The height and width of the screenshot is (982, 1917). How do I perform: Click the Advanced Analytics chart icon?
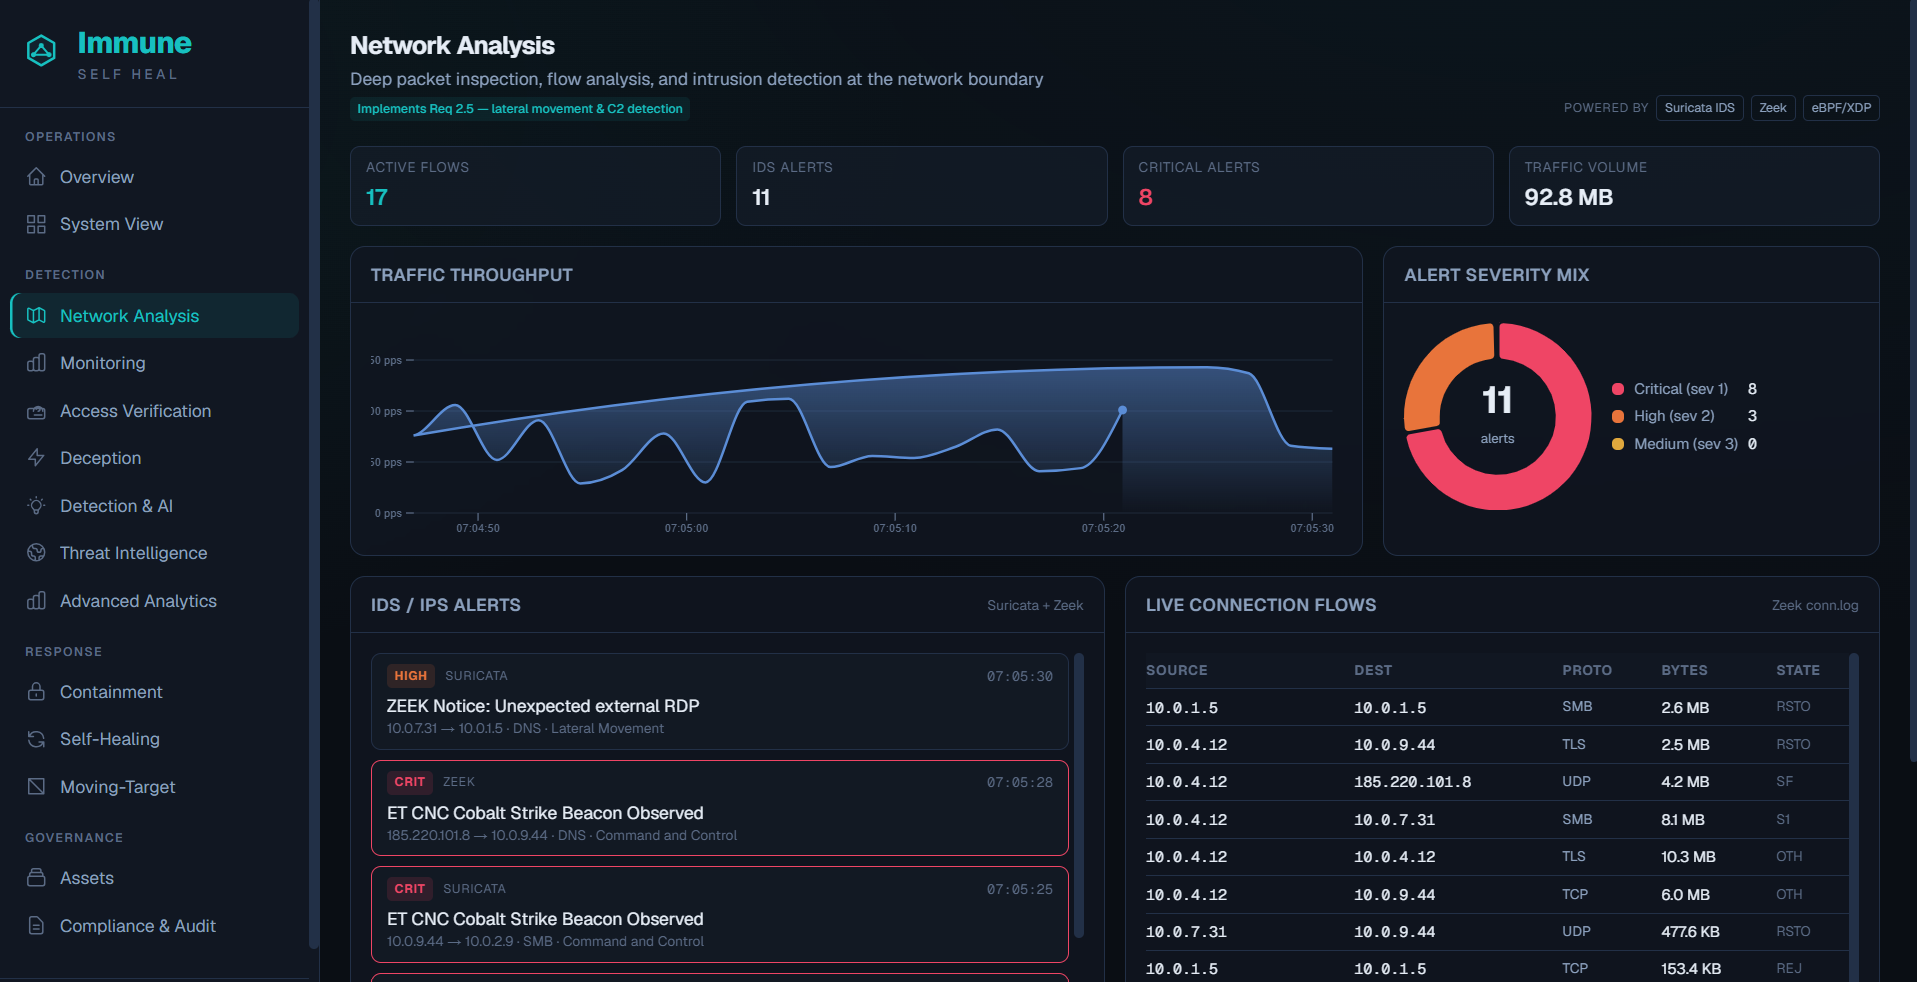(37, 601)
